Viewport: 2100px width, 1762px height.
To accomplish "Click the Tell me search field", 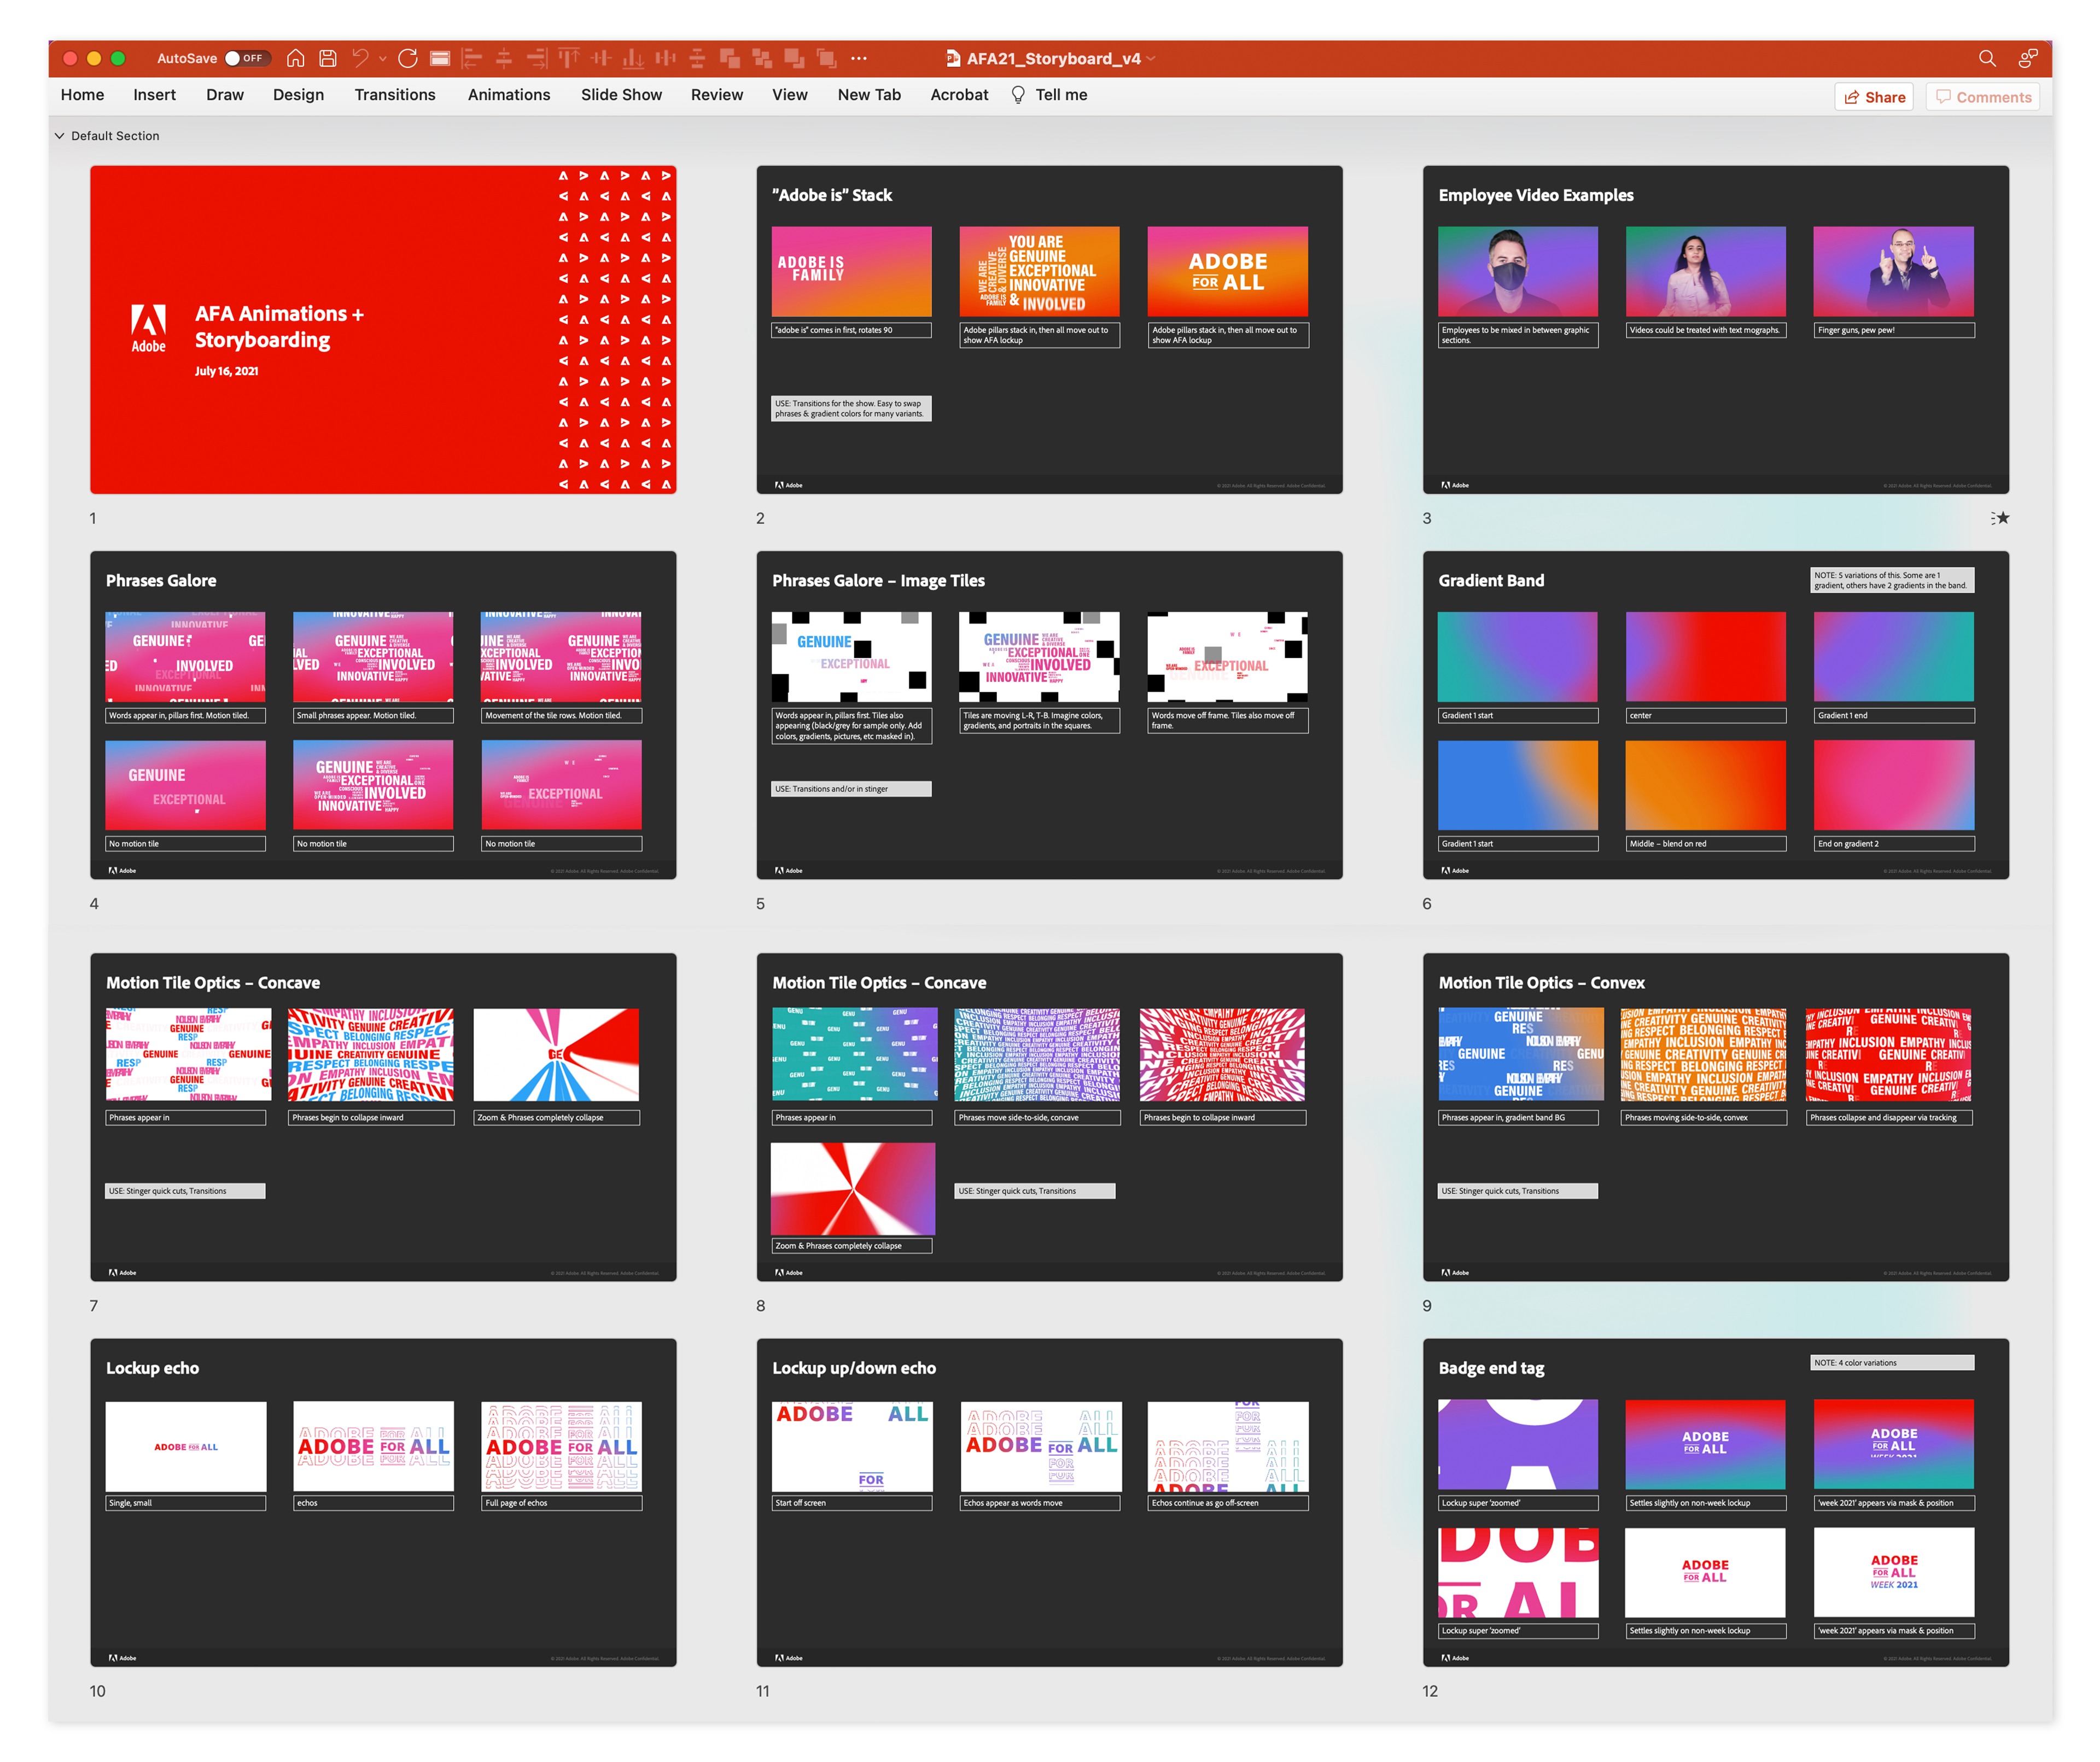I will click(1061, 95).
